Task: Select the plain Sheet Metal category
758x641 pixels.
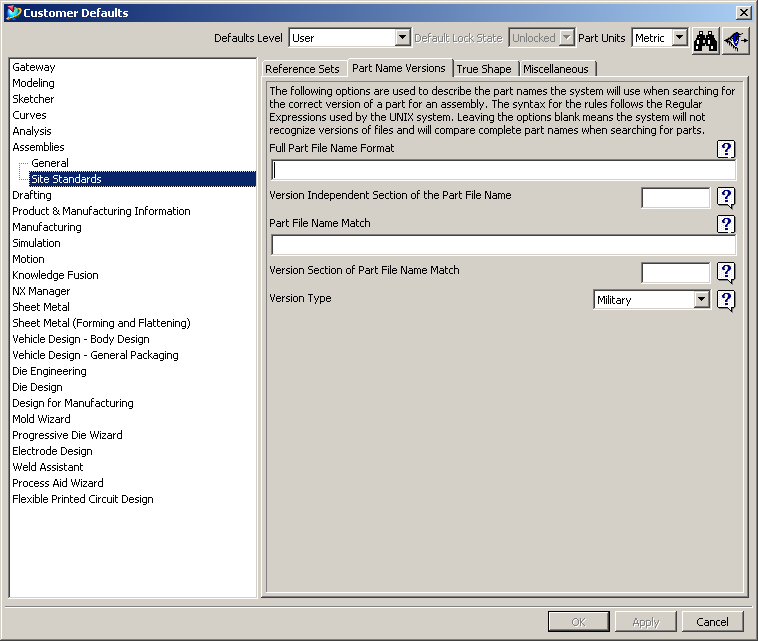Action: 41,306
